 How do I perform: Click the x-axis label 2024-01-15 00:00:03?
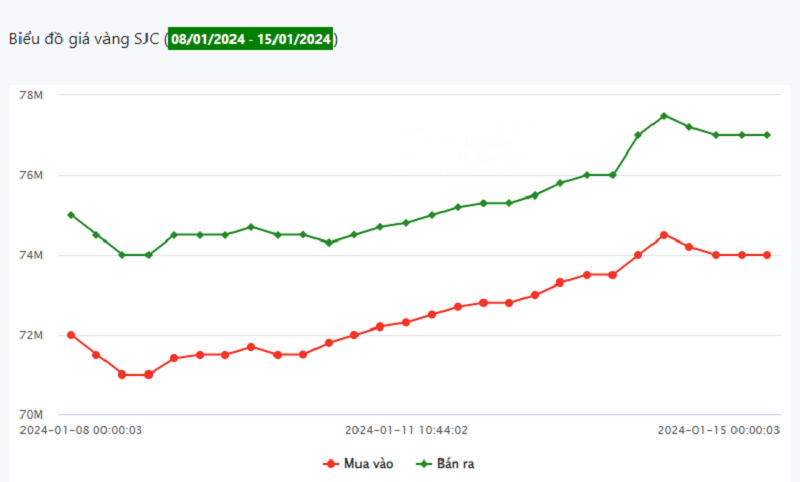click(x=718, y=430)
